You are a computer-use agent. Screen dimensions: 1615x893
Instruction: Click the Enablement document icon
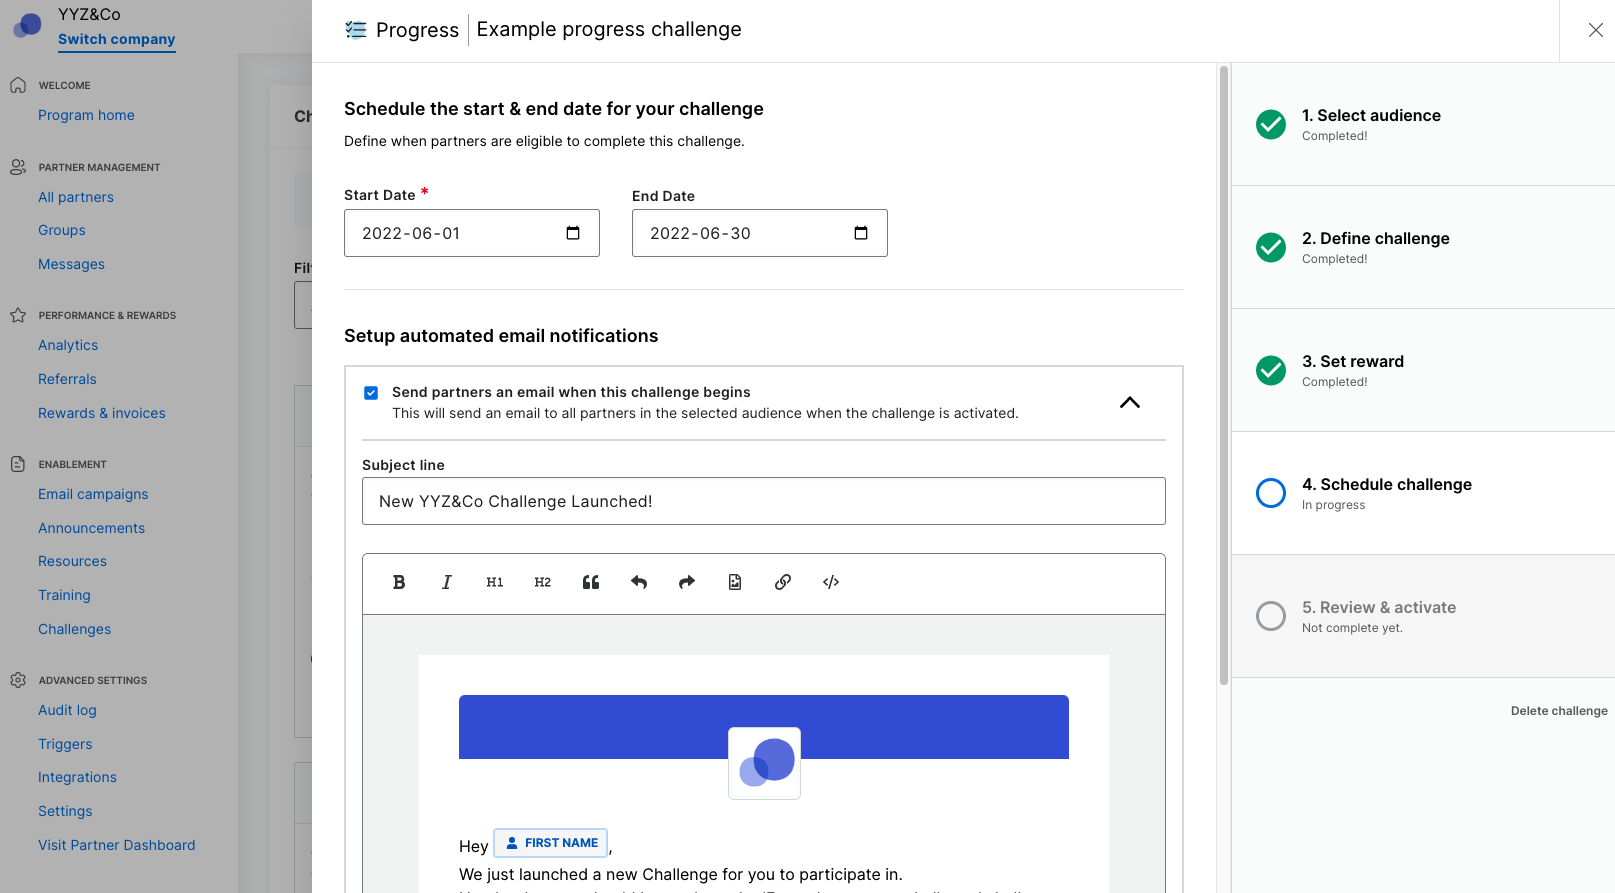pyautogui.click(x=18, y=464)
